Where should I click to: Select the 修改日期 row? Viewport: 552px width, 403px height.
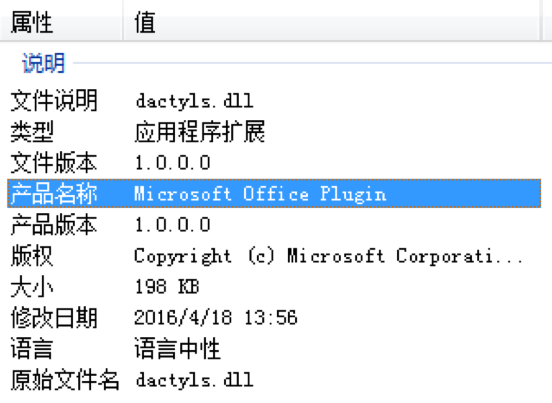click(274, 317)
